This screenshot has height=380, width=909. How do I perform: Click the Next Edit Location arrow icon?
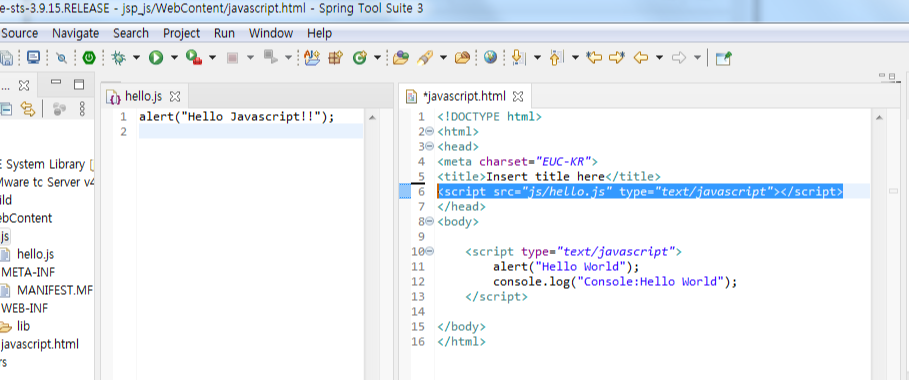point(617,57)
